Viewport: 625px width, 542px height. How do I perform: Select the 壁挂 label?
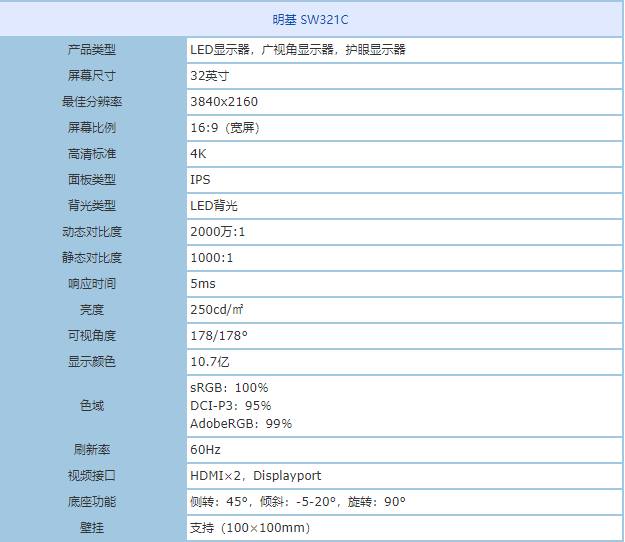pyautogui.click(x=92, y=528)
